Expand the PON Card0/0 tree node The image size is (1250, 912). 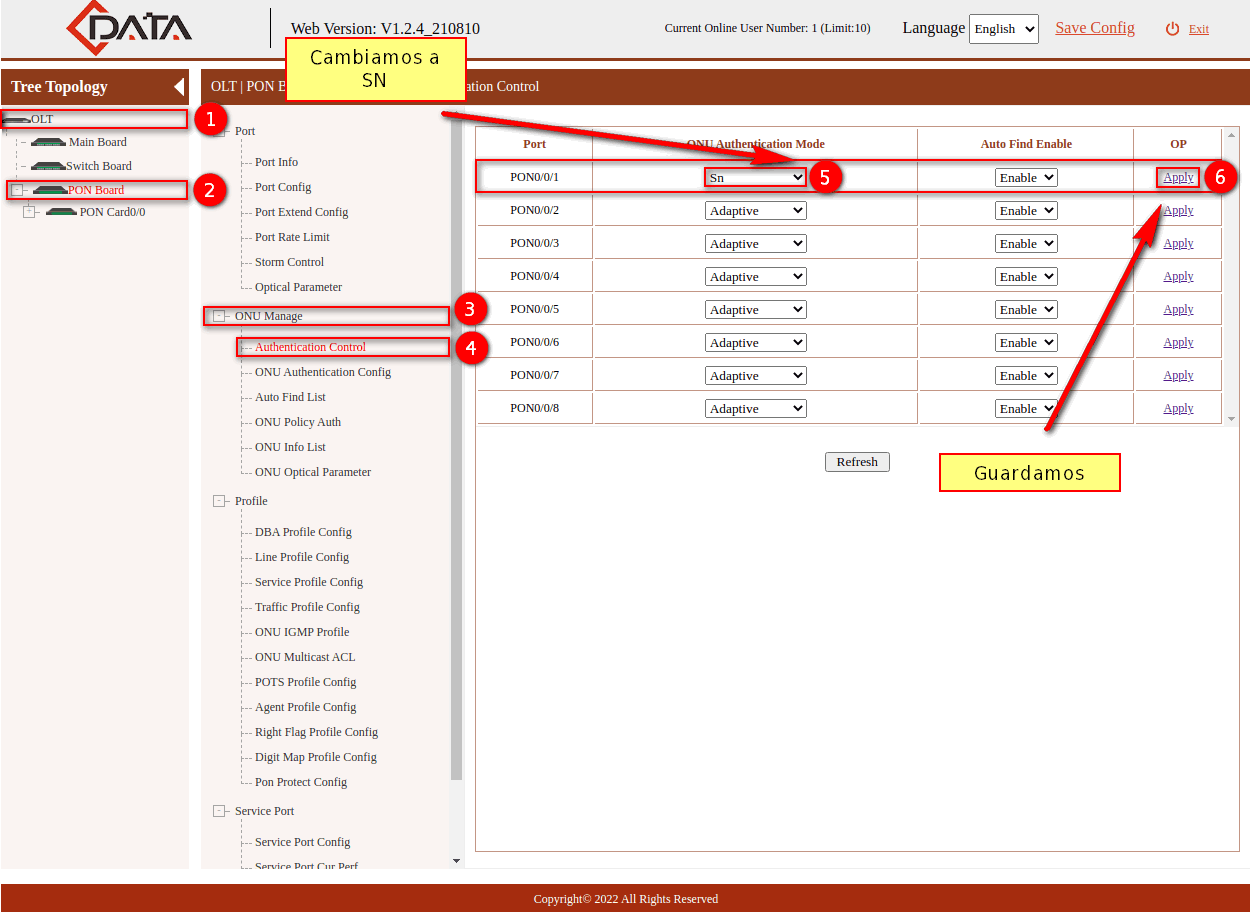(29, 212)
